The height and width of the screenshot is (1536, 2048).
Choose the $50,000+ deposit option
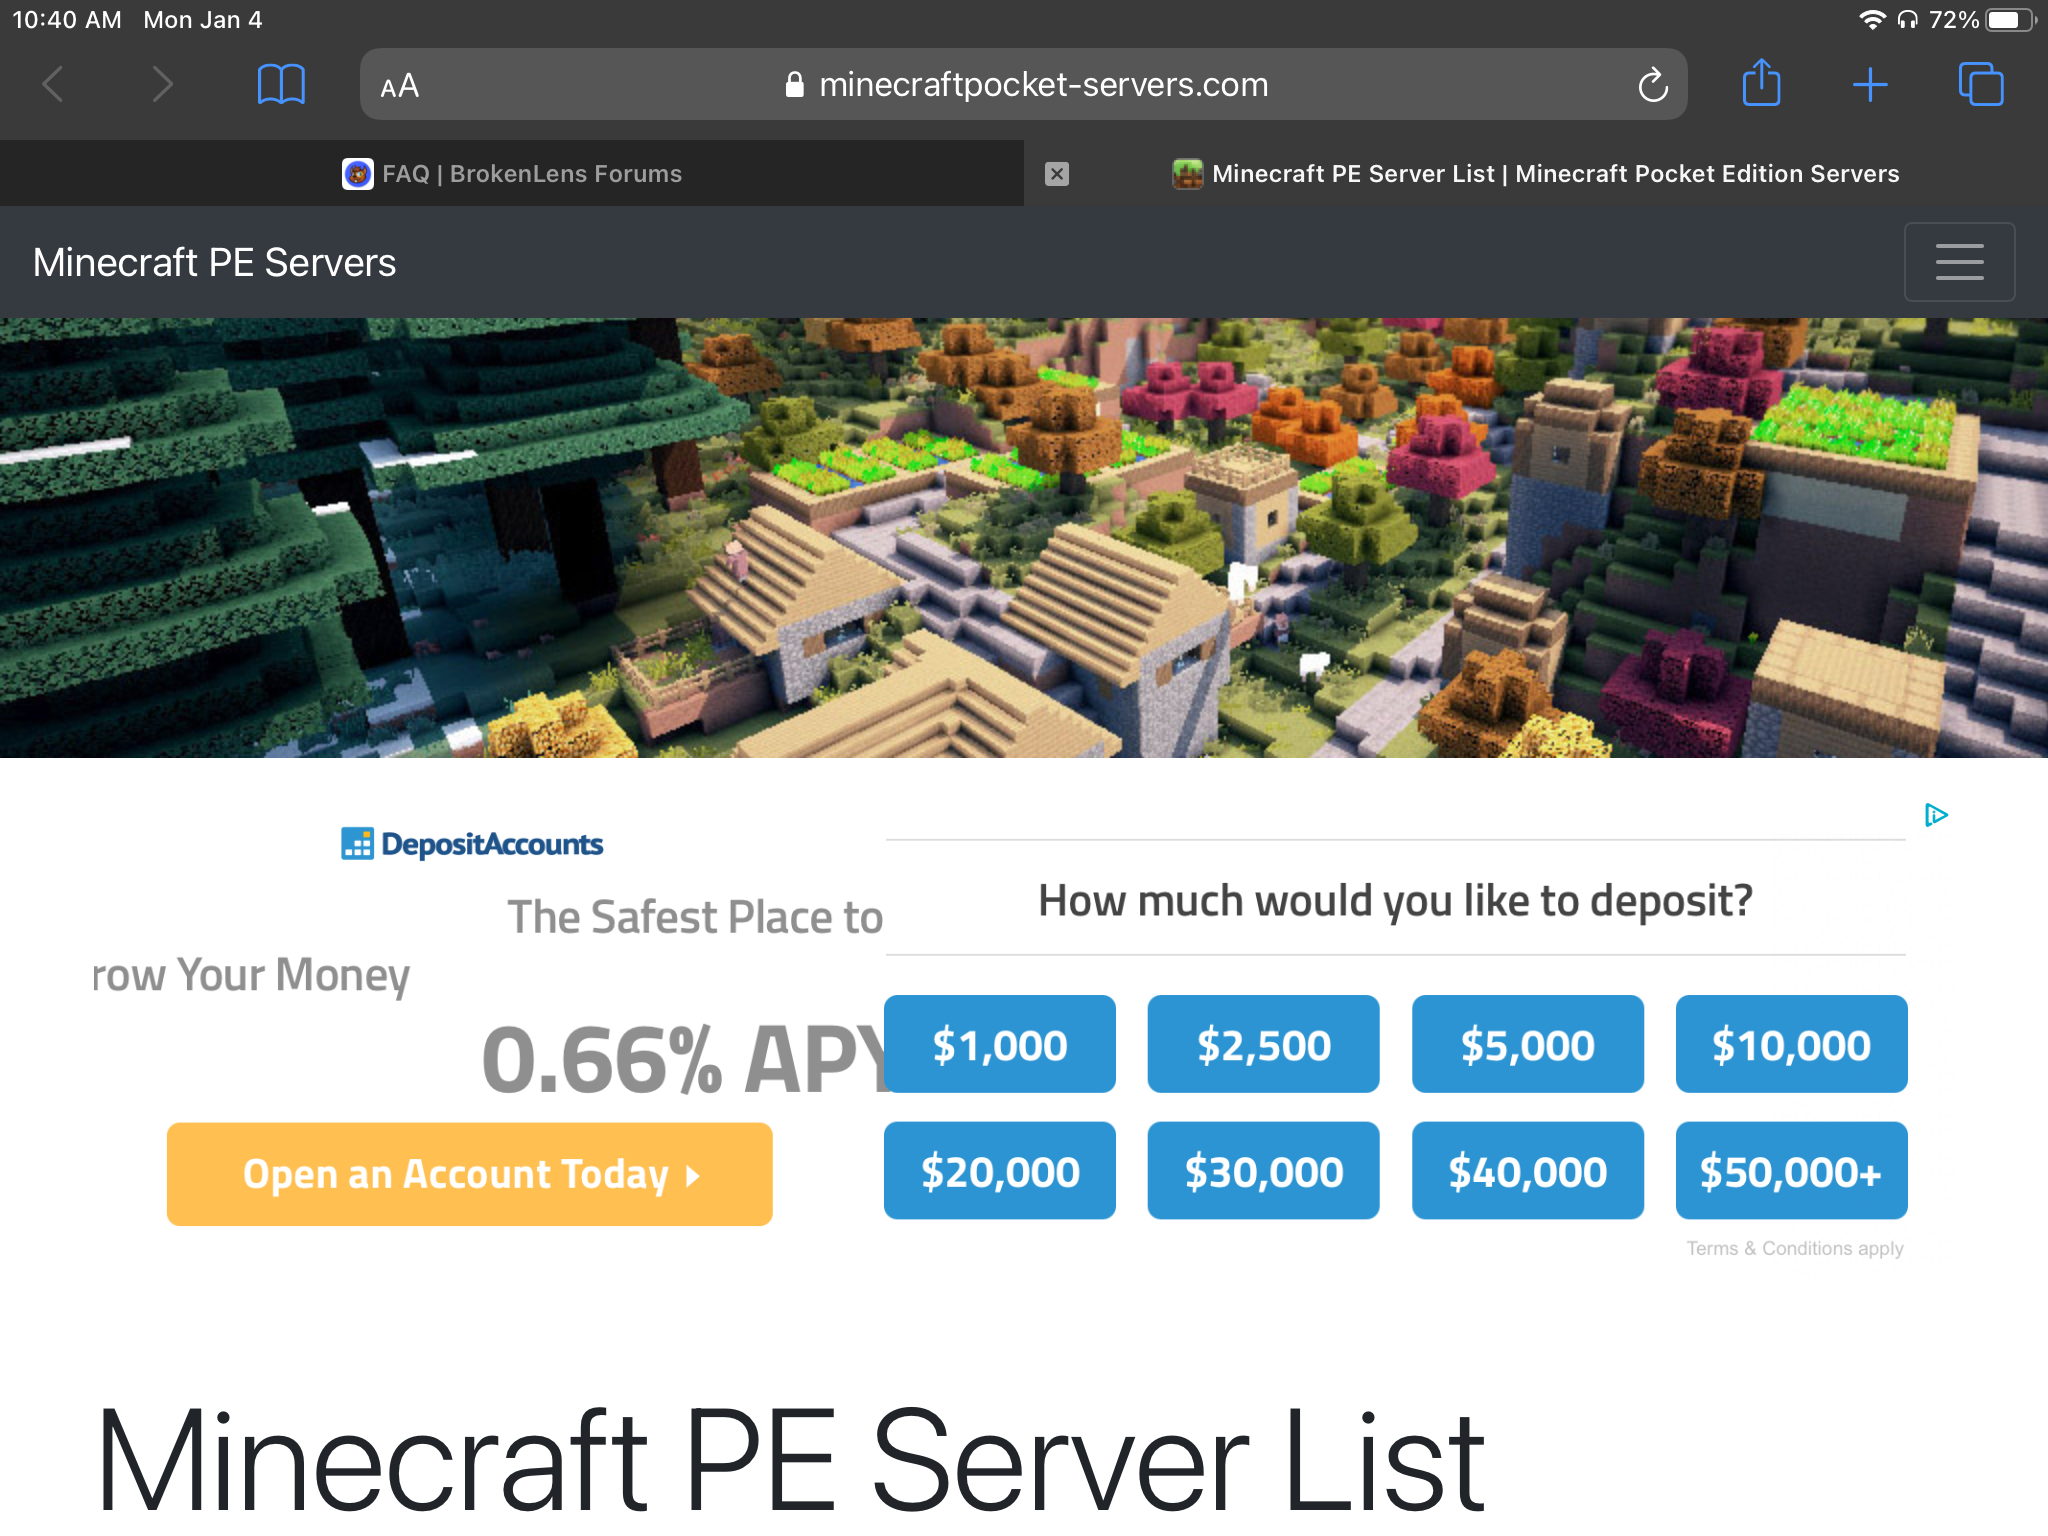(x=1792, y=1171)
